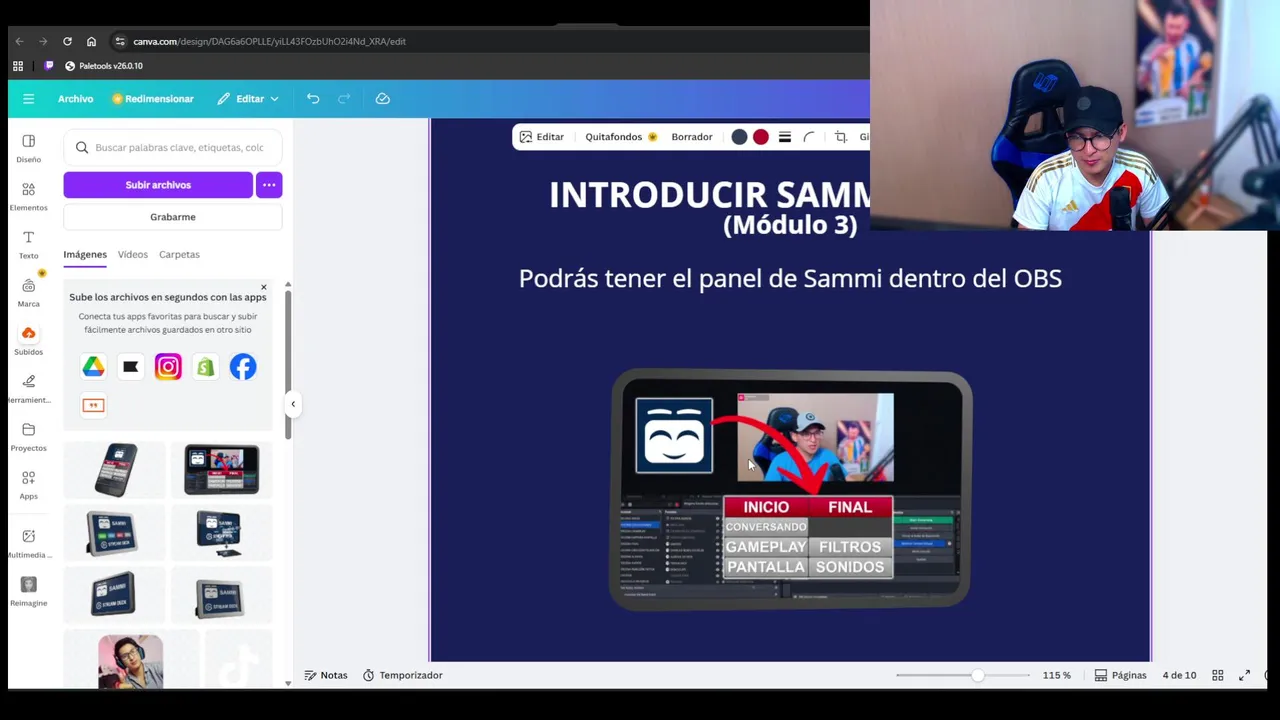Connect Instagram app icon
Image resolution: width=1280 pixels, height=720 pixels.
click(x=168, y=367)
